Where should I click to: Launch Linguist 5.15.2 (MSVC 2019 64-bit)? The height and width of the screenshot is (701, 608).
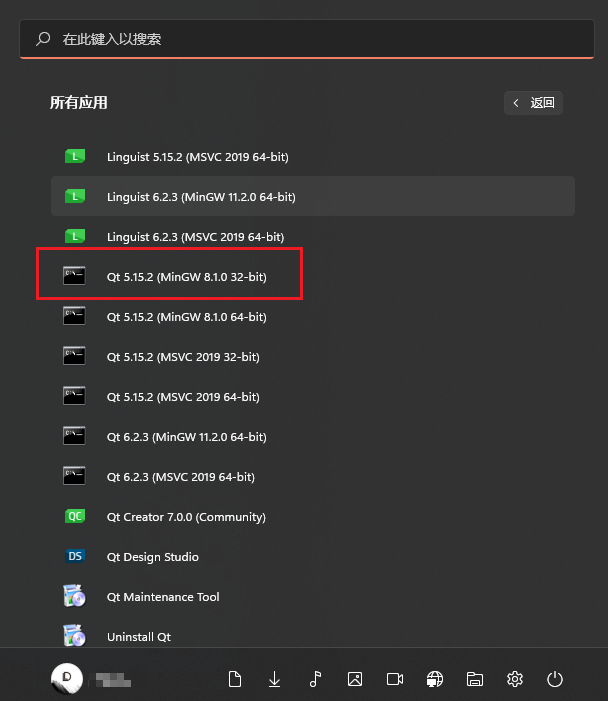pyautogui.click(x=312, y=156)
